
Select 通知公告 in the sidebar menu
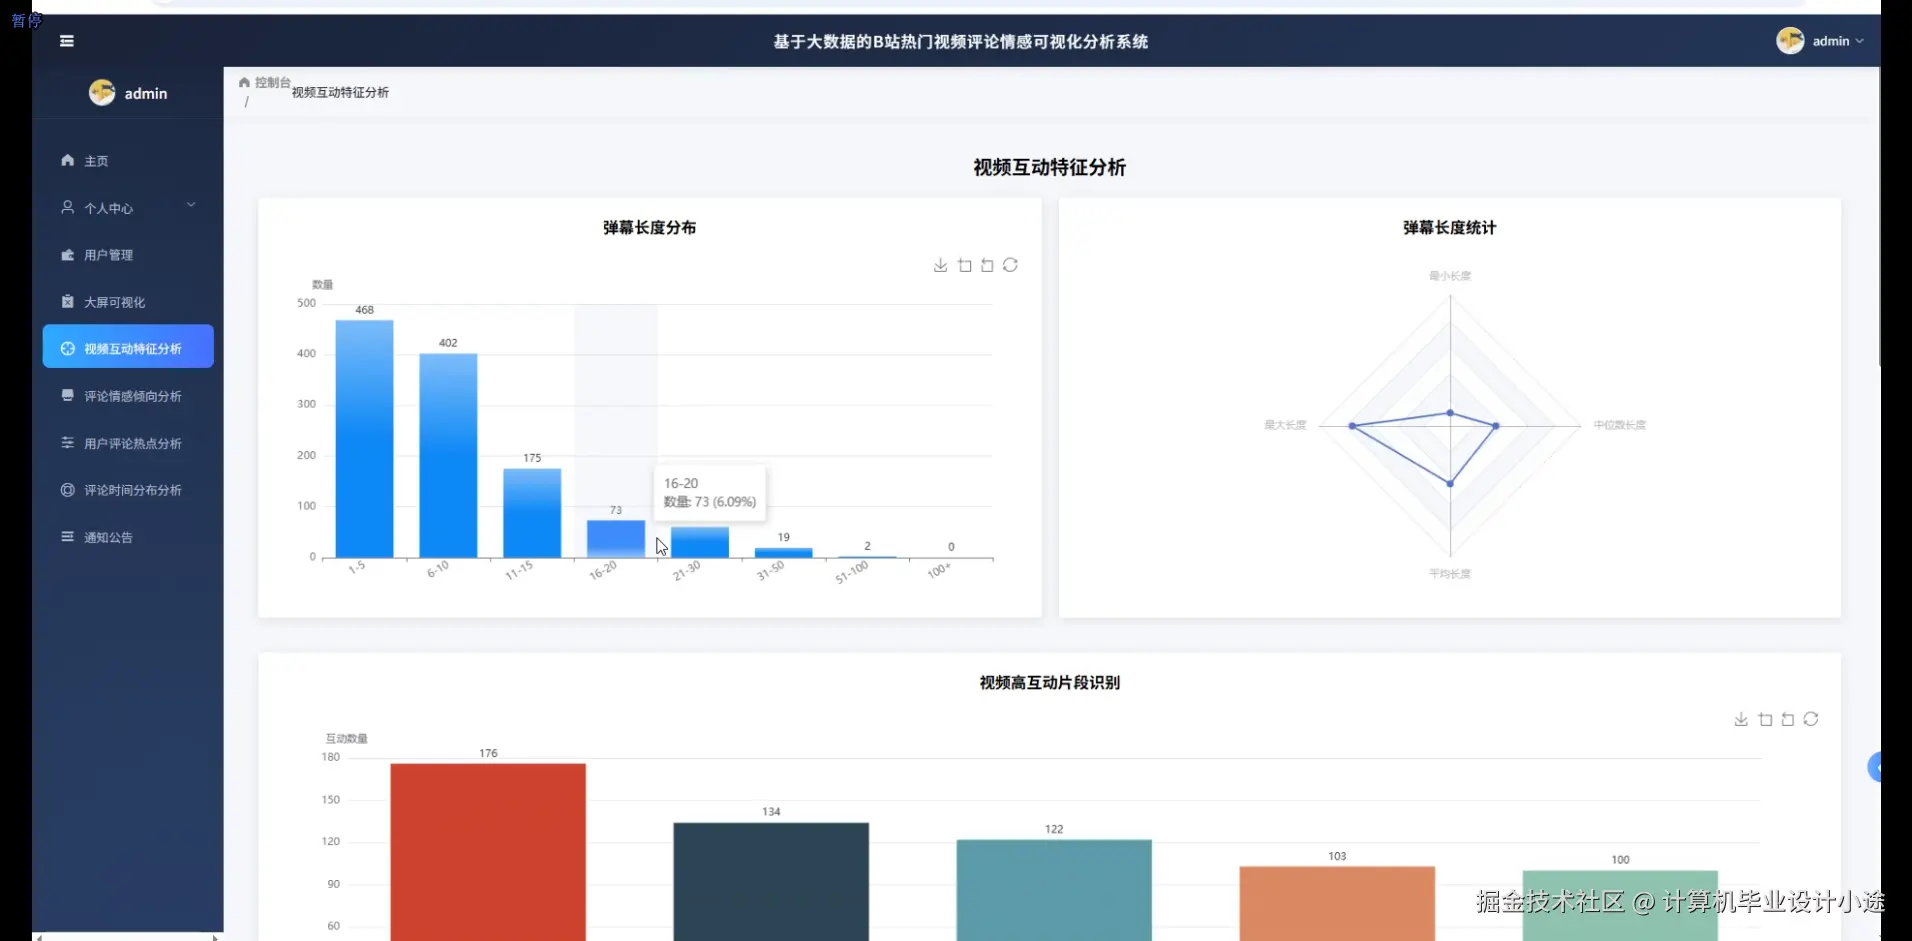coord(107,537)
